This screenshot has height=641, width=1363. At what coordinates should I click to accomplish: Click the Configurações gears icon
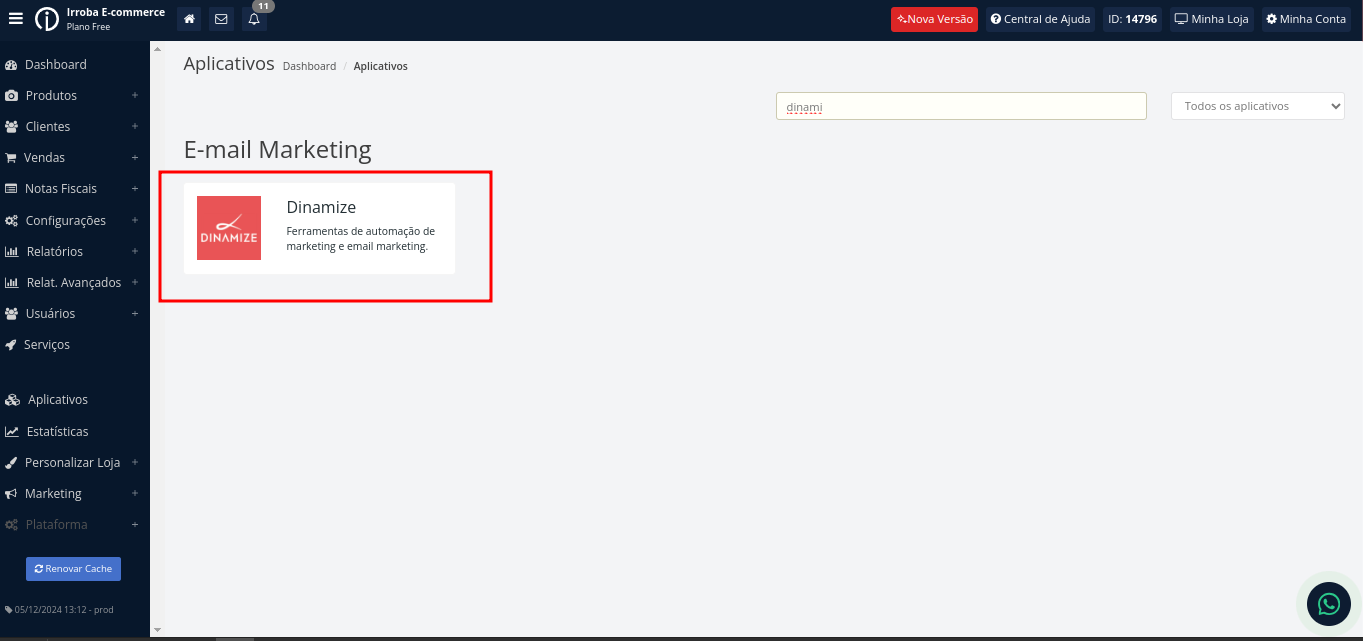pos(12,221)
